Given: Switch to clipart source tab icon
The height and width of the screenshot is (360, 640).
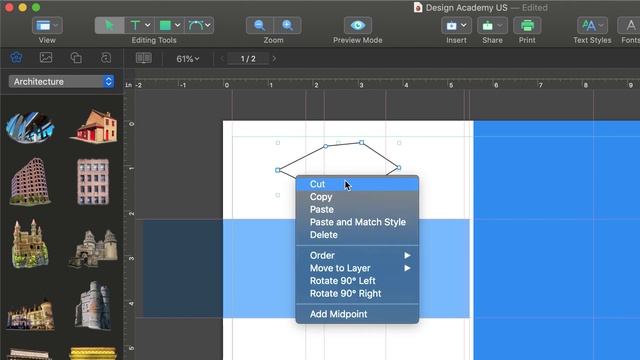Looking at the screenshot, I should click(16, 58).
